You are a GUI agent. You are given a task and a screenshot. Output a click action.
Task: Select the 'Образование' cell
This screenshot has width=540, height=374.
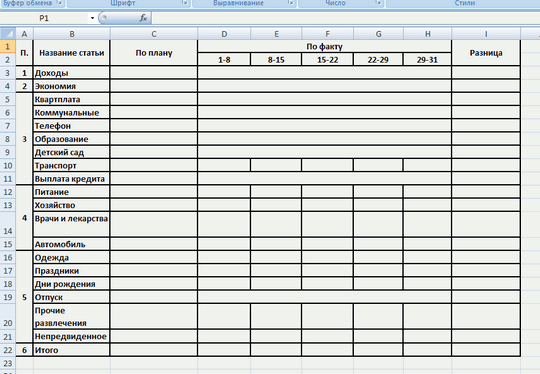point(72,139)
